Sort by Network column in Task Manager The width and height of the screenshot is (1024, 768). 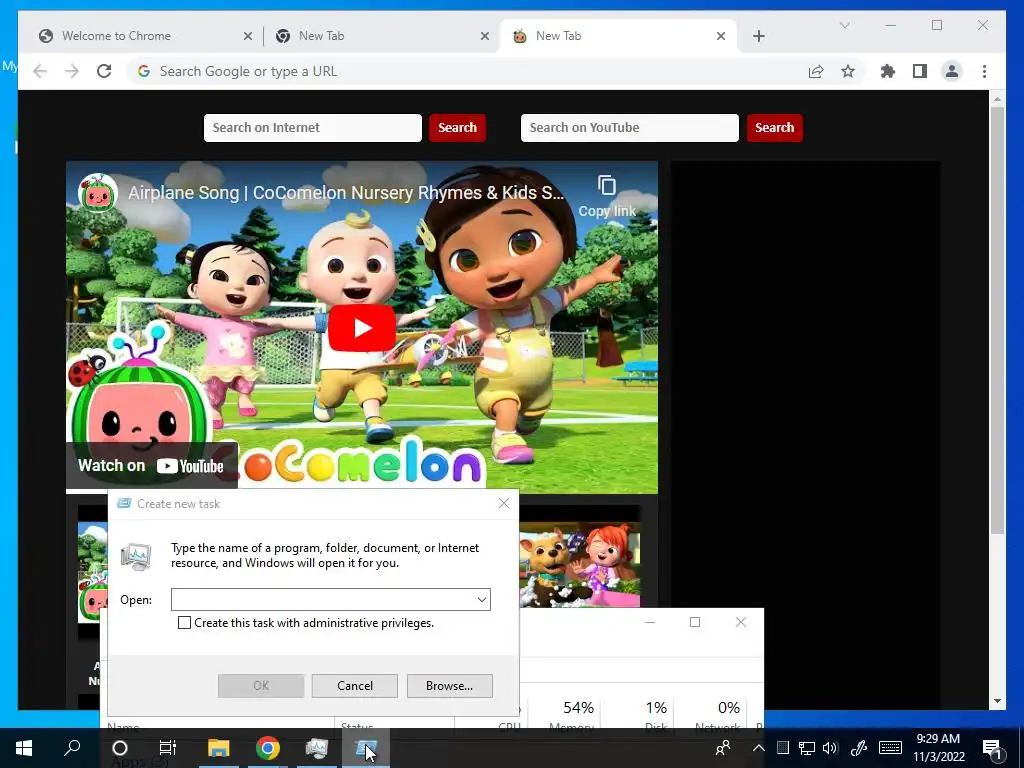[716, 714]
